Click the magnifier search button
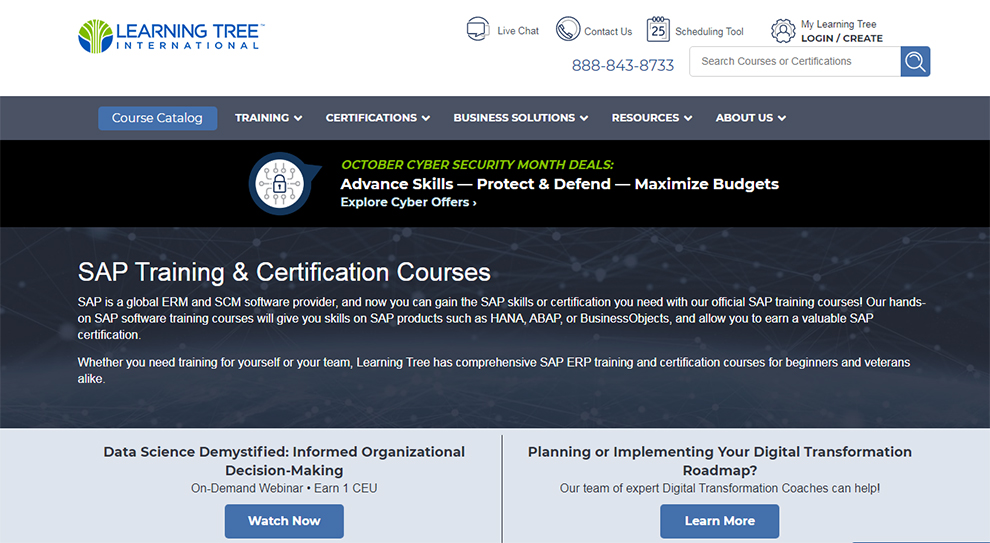The image size is (990, 543). (x=915, y=61)
